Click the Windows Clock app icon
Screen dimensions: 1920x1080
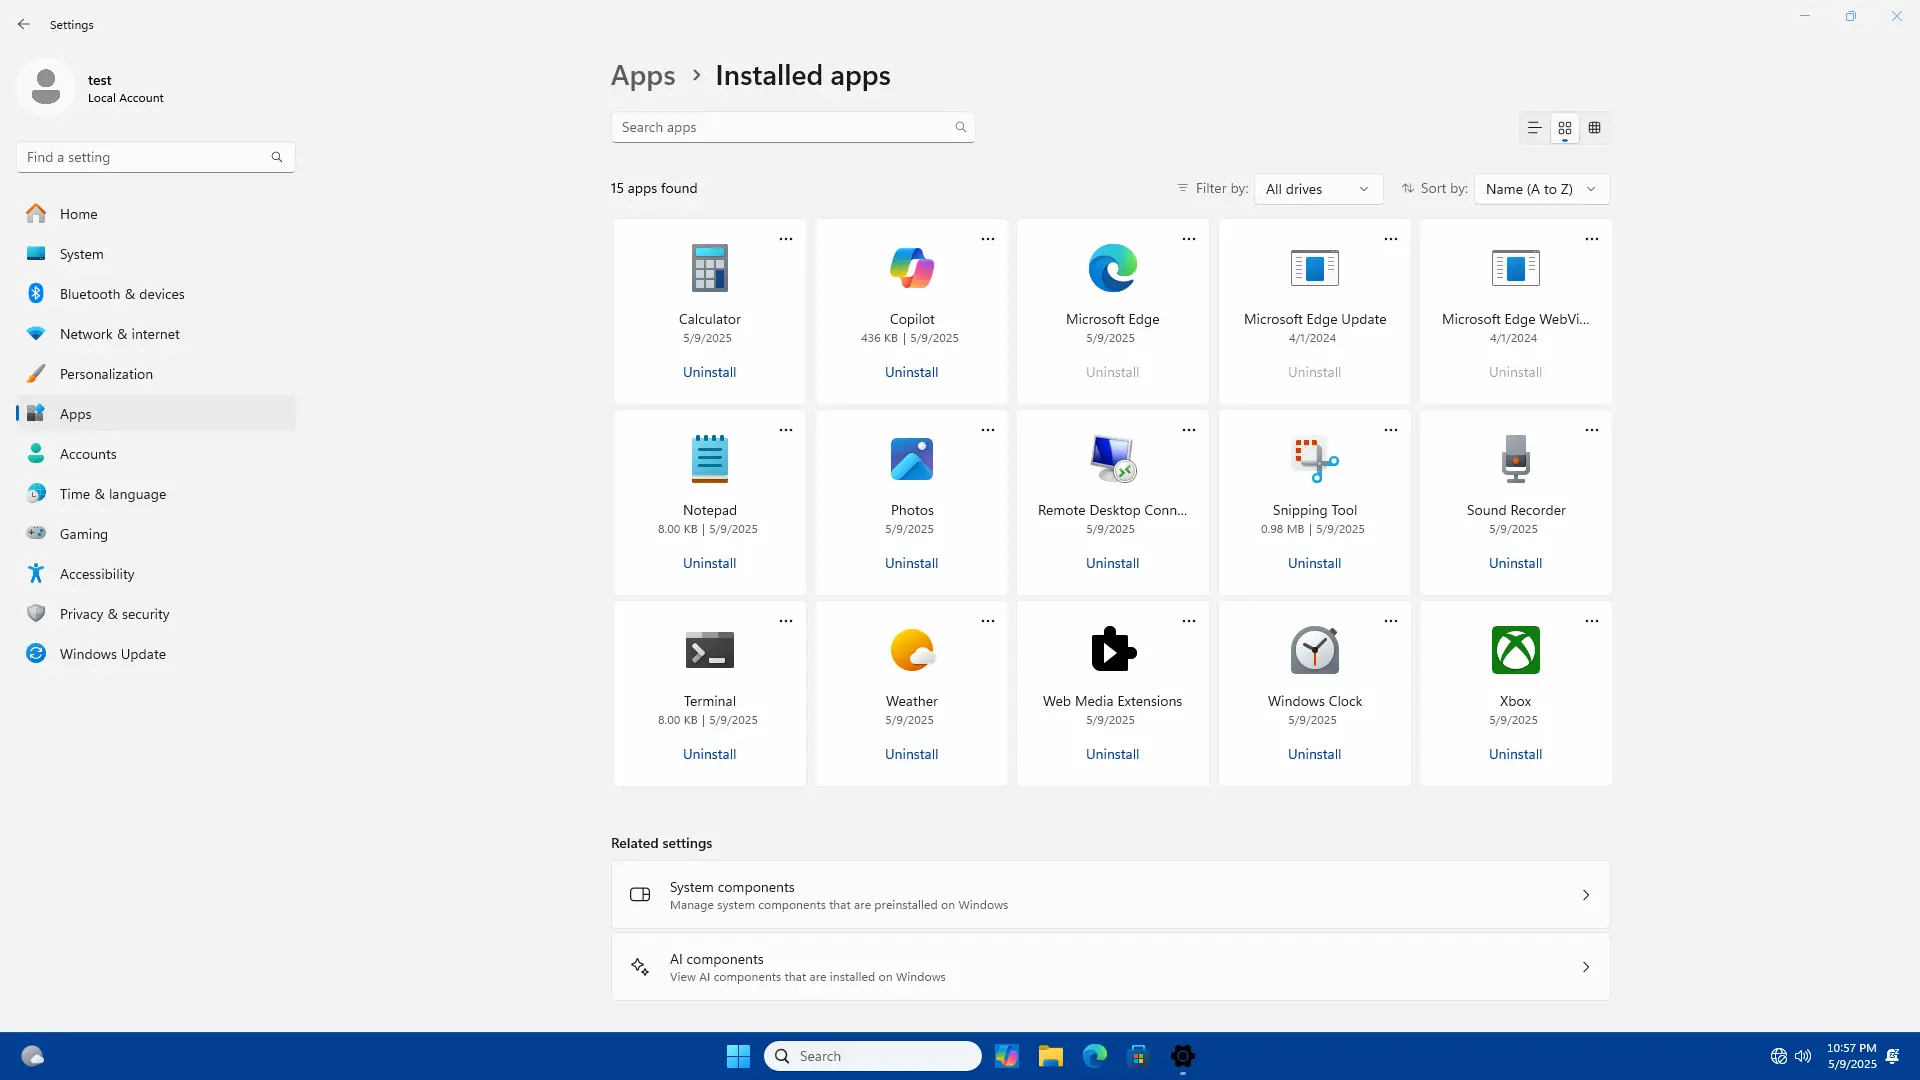coord(1314,650)
